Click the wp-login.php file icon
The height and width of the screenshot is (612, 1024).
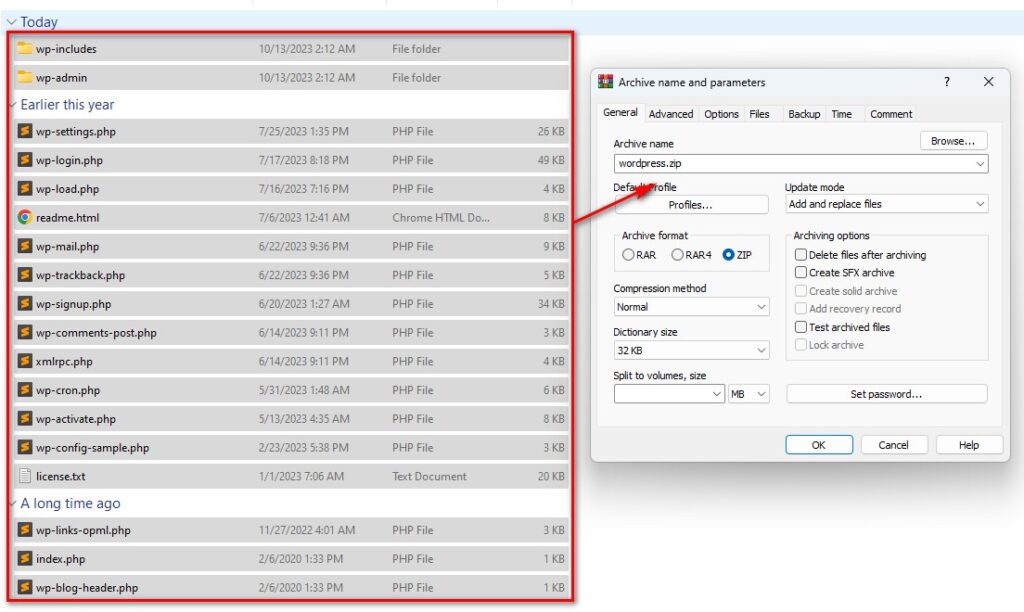point(25,160)
